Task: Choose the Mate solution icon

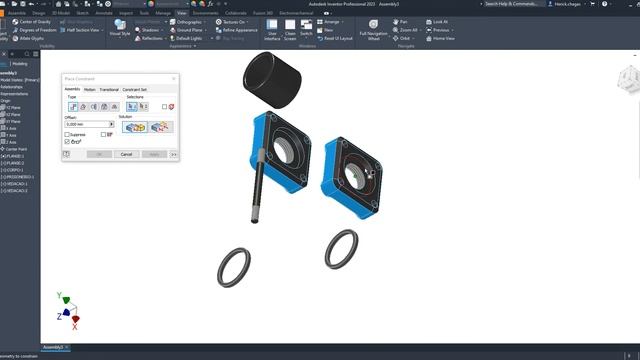Action: click(x=135, y=127)
